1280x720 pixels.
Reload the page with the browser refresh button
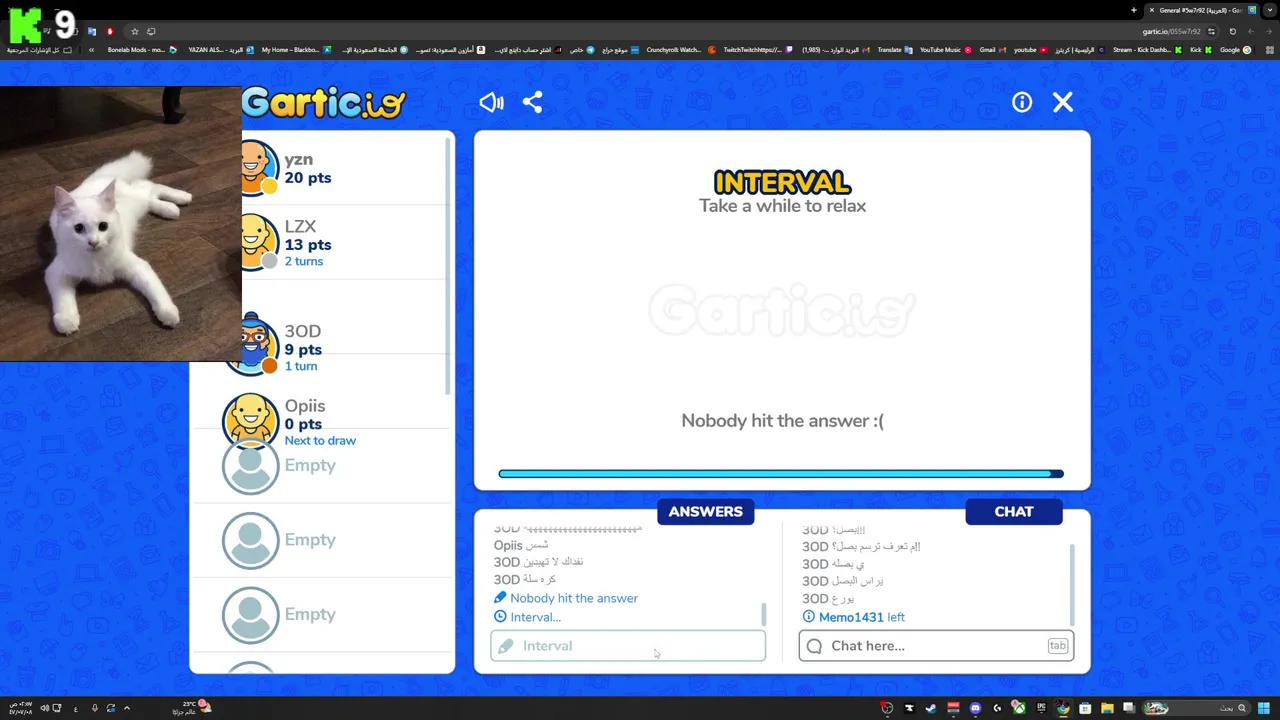tap(1232, 32)
